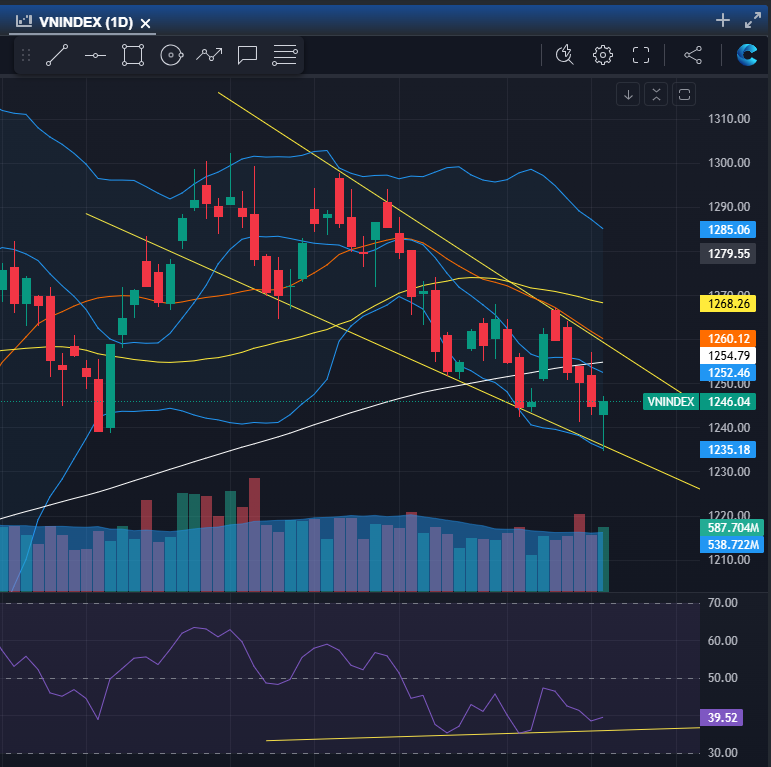Add a new chart tab
The image size is (771, 767).
723,20
